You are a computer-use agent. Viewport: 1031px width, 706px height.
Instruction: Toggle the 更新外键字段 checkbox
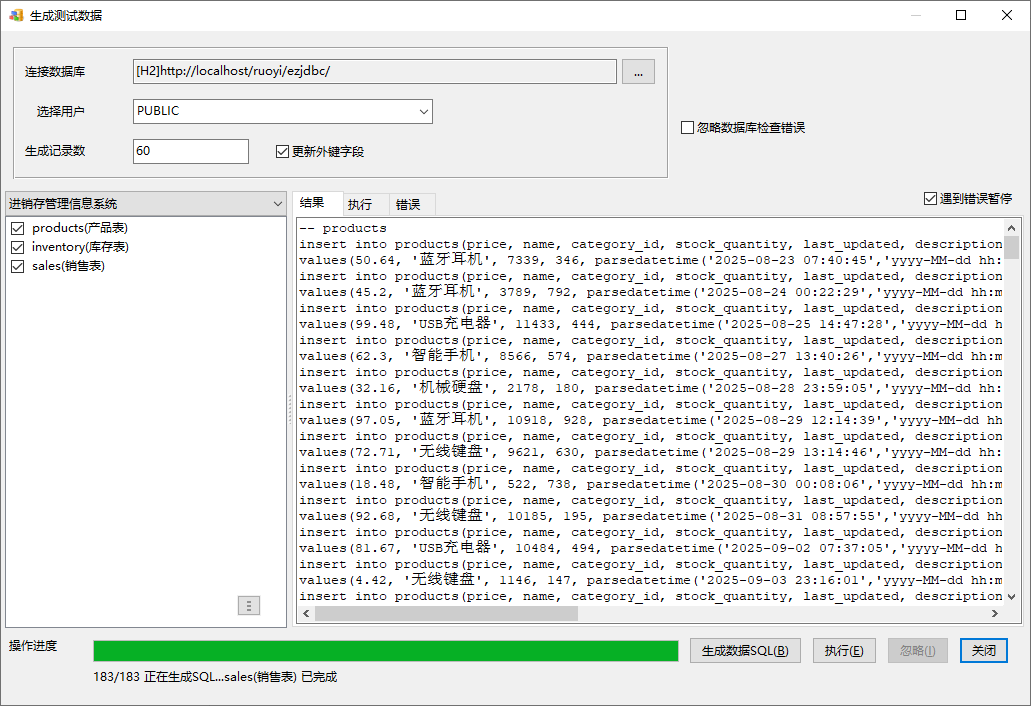[x=283, y=152]
